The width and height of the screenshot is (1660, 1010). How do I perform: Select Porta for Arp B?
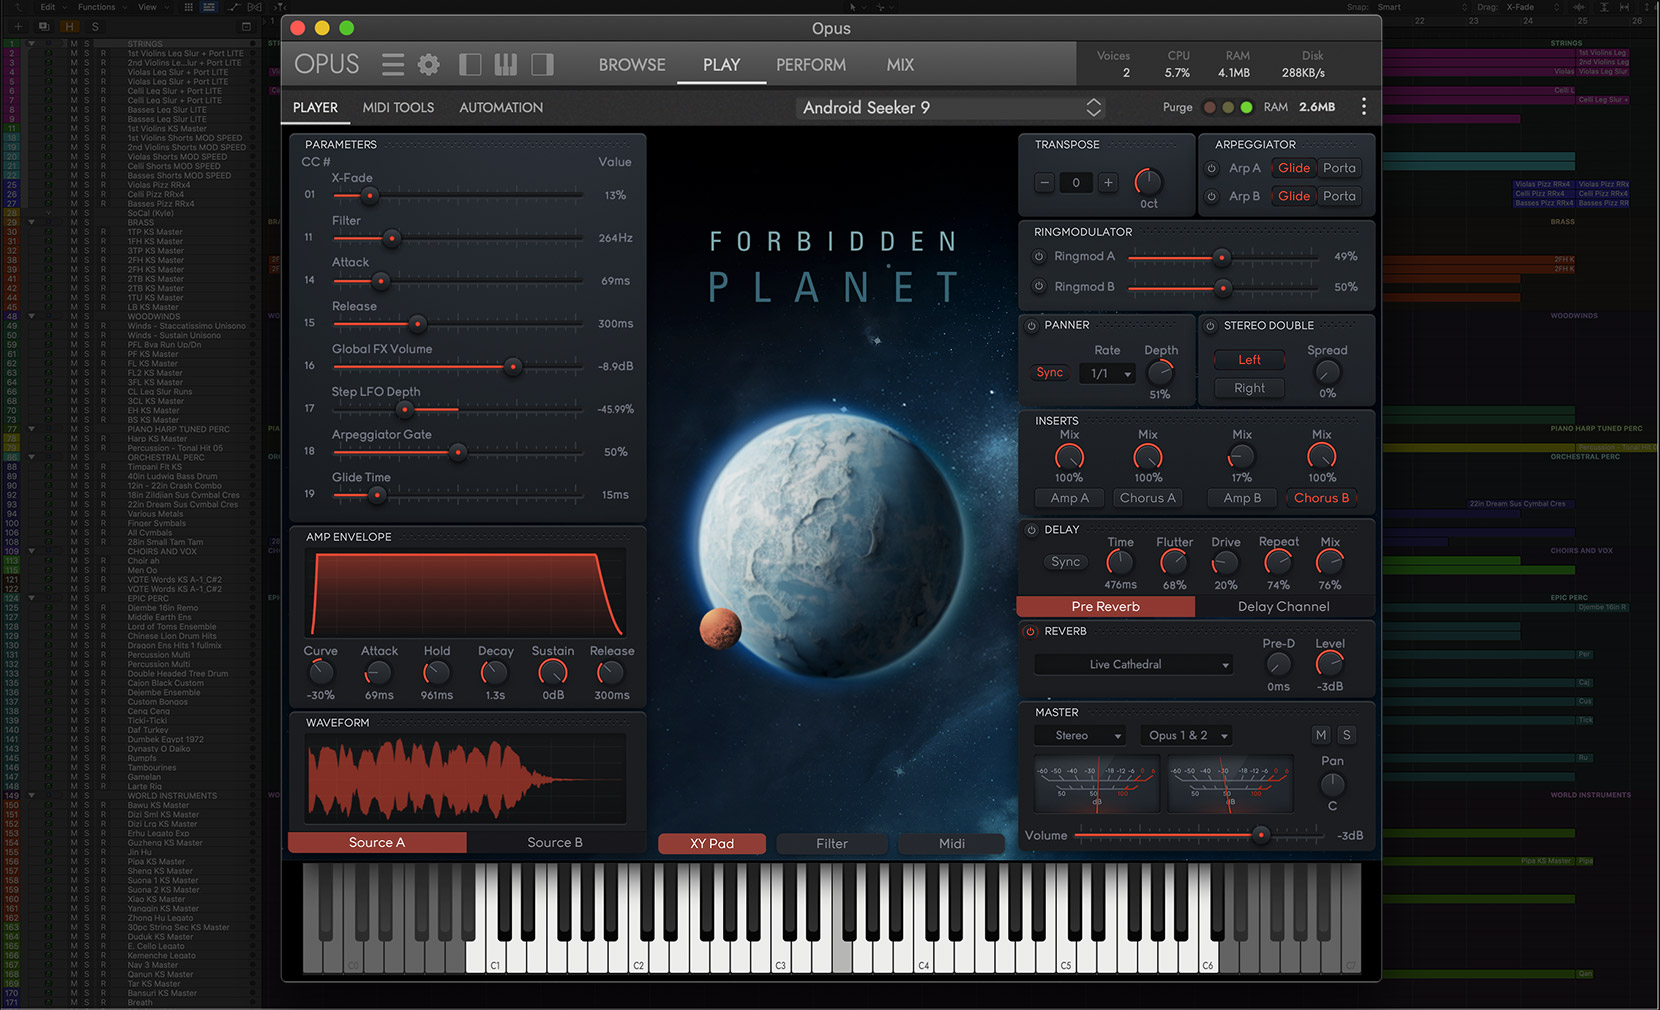click(1339, 196)
